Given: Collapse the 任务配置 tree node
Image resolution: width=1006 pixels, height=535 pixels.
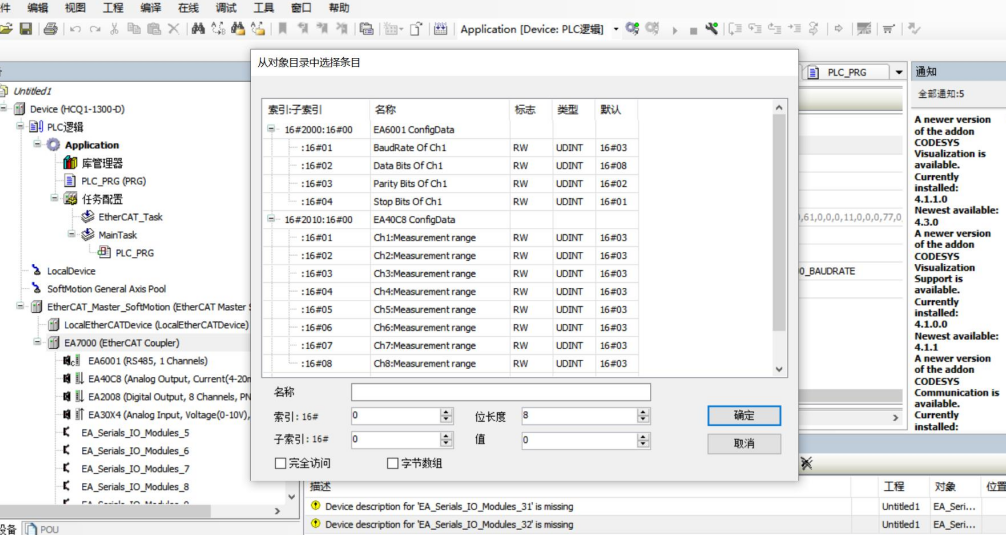Looking at the screenshot, I should click(x=55, y=198).
